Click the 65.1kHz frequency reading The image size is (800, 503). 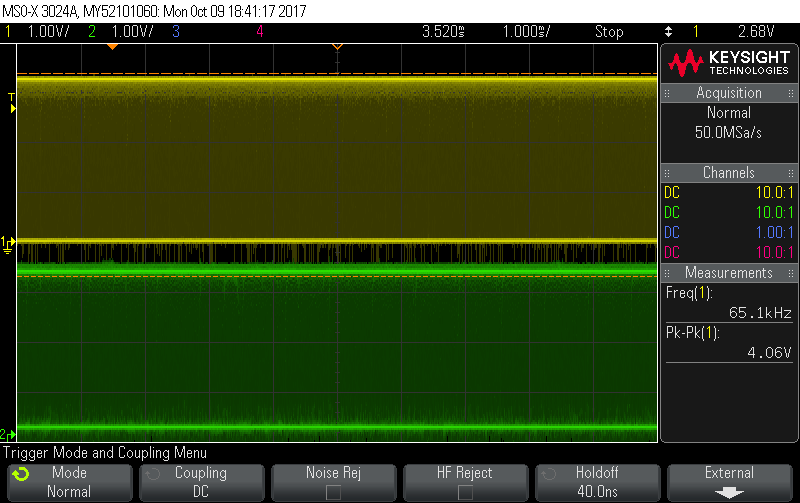pyautogui.click(x=760, y=312)
